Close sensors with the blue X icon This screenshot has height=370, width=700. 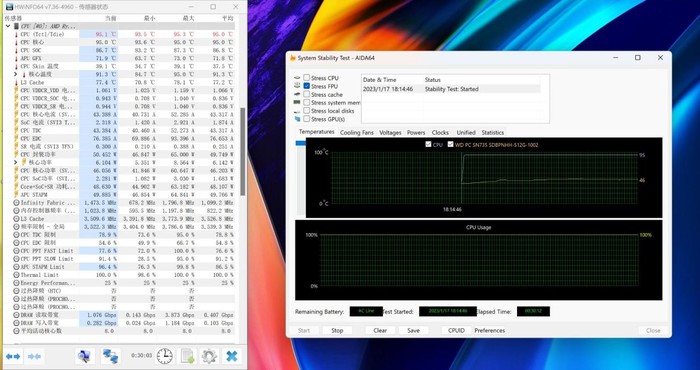[x=232, y=356]
